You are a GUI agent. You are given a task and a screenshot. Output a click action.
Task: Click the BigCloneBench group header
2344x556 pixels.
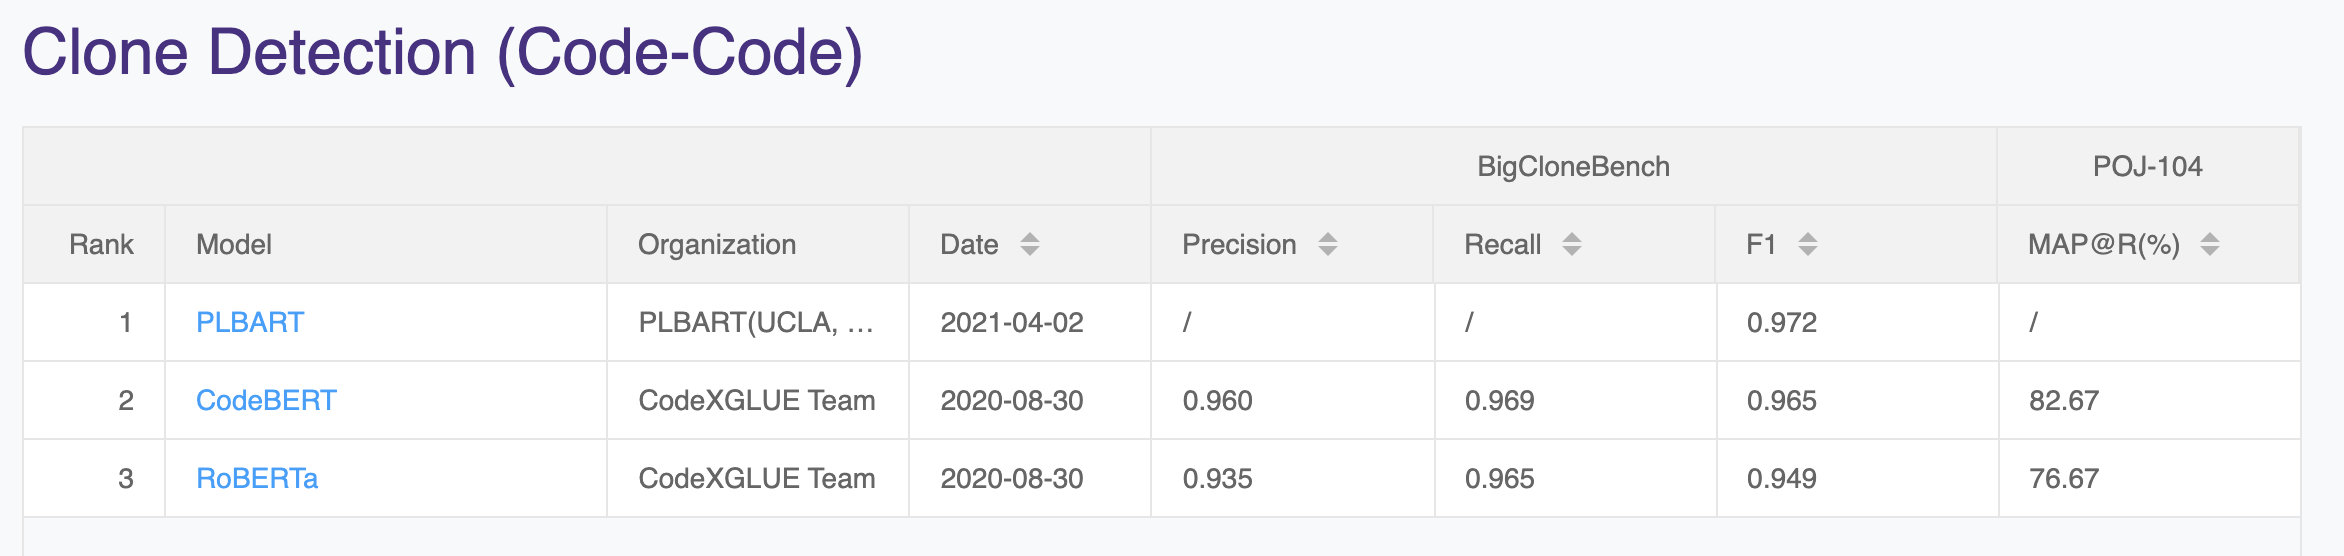pos(1573,166)
